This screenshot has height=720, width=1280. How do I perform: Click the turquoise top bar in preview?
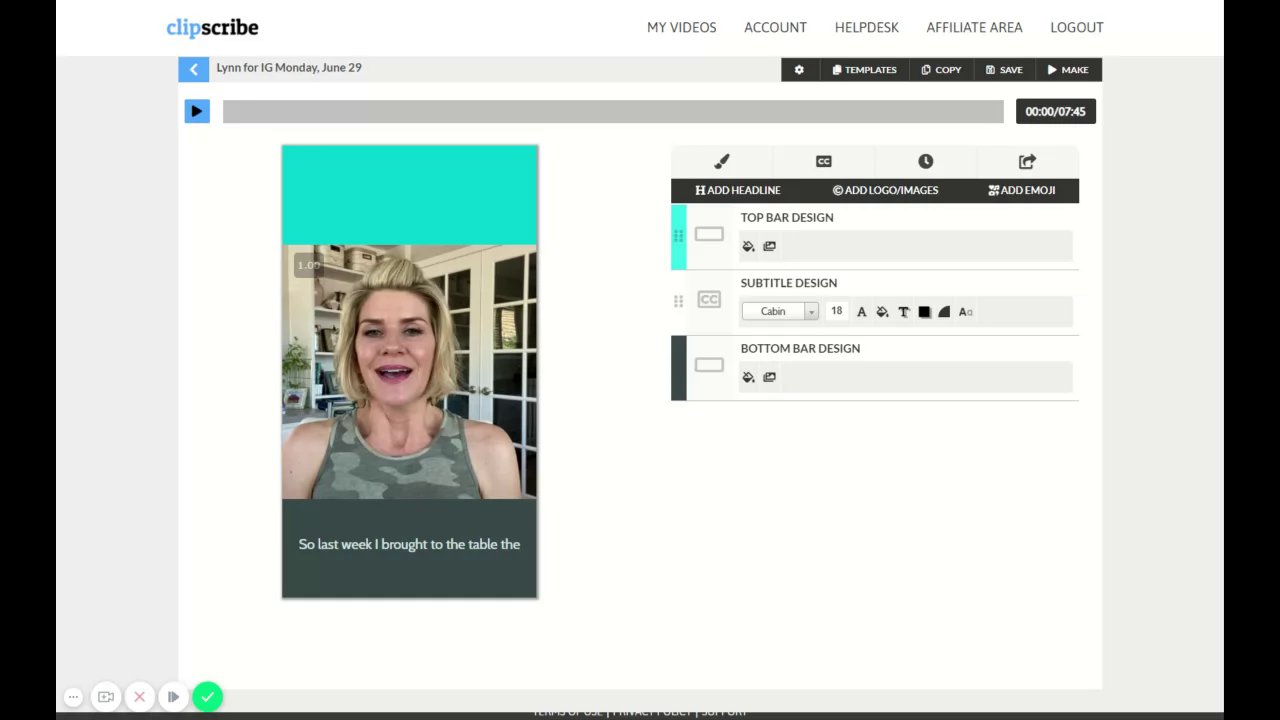[x=410, y=195]
